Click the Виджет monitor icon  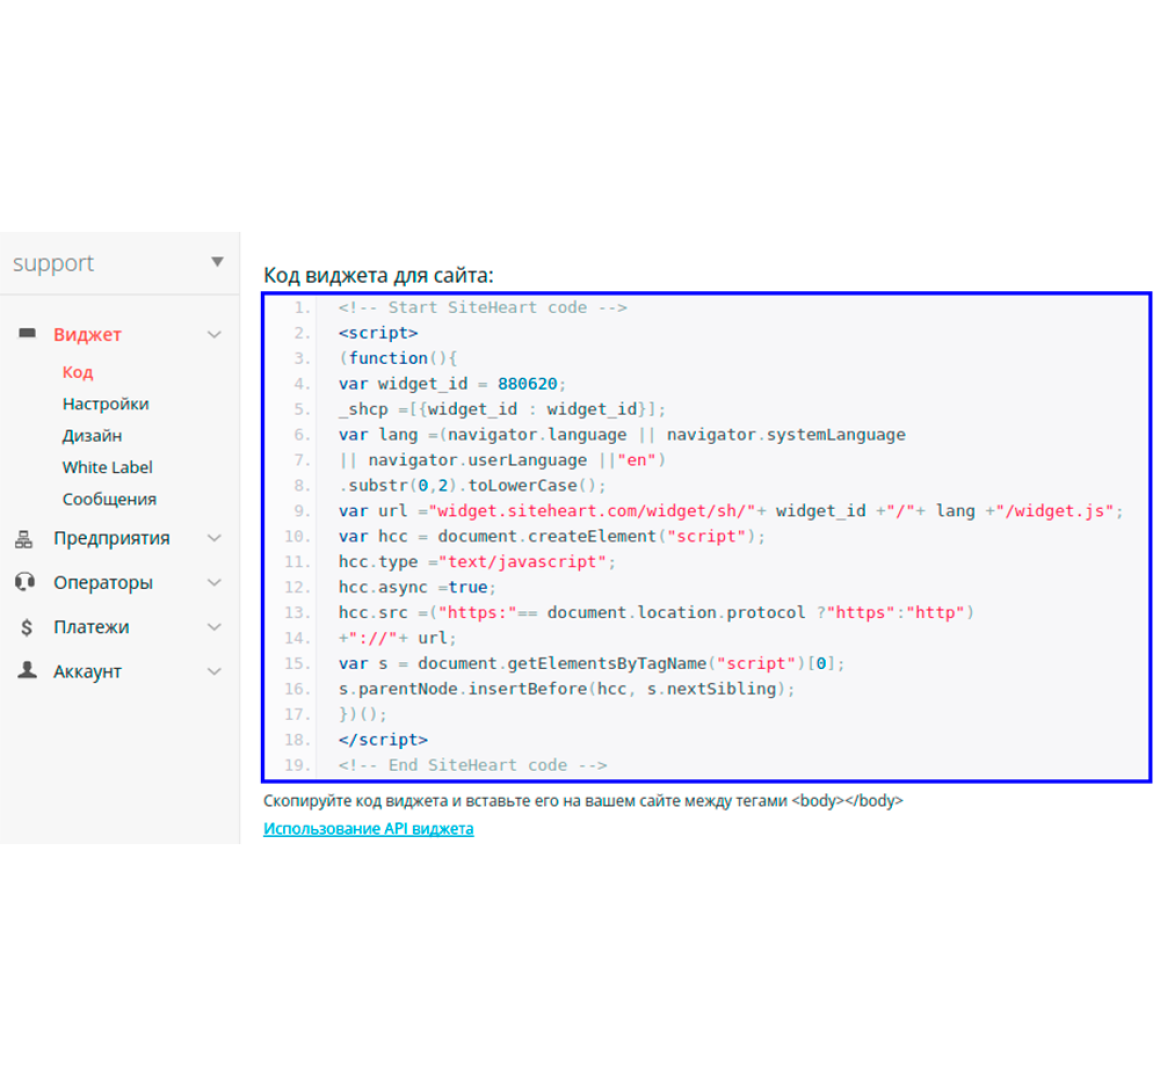coord(27,333)
